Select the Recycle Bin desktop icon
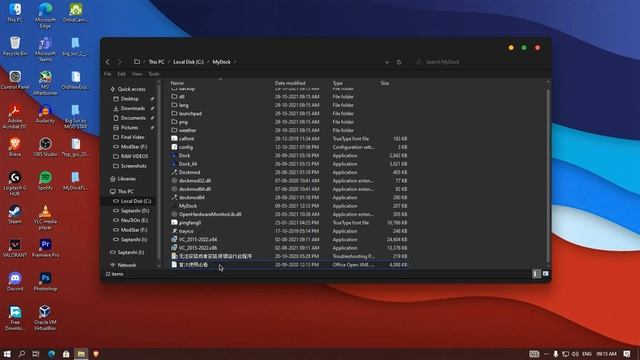This screenshot has width=640, height=360. pos(15,46)
